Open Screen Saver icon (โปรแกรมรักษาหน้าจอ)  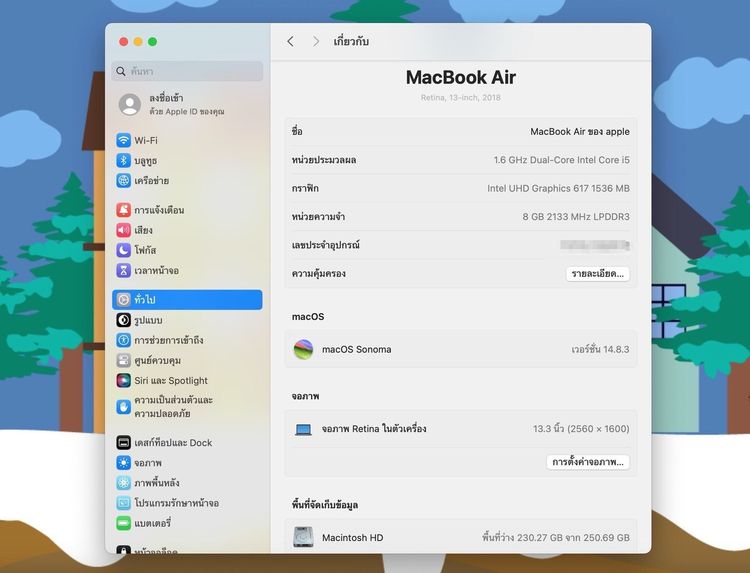123,503
